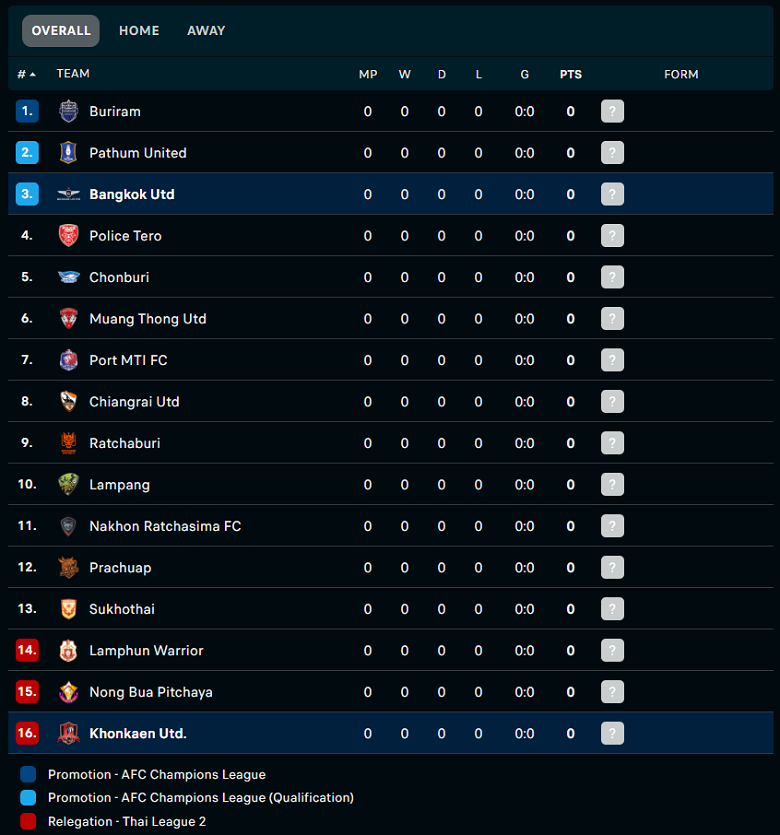Click the Muang Thong Utd crest
Viewport: 780px width, 835px height.
click(69, 318)
